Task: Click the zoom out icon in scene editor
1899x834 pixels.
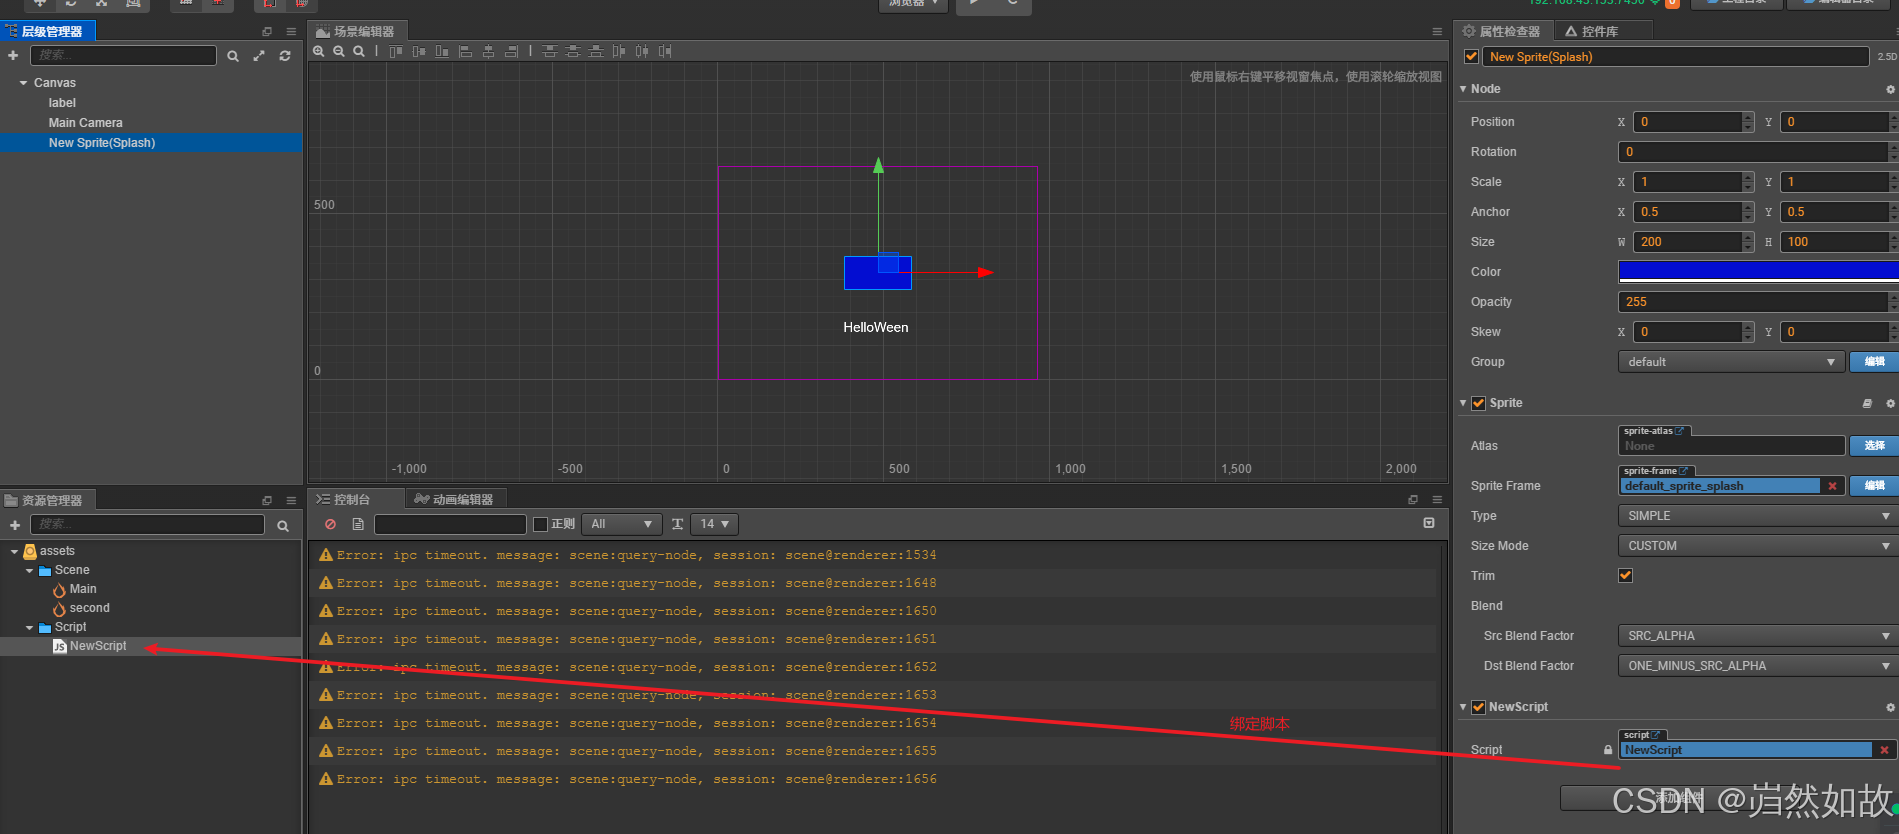Action: [339, 51]
